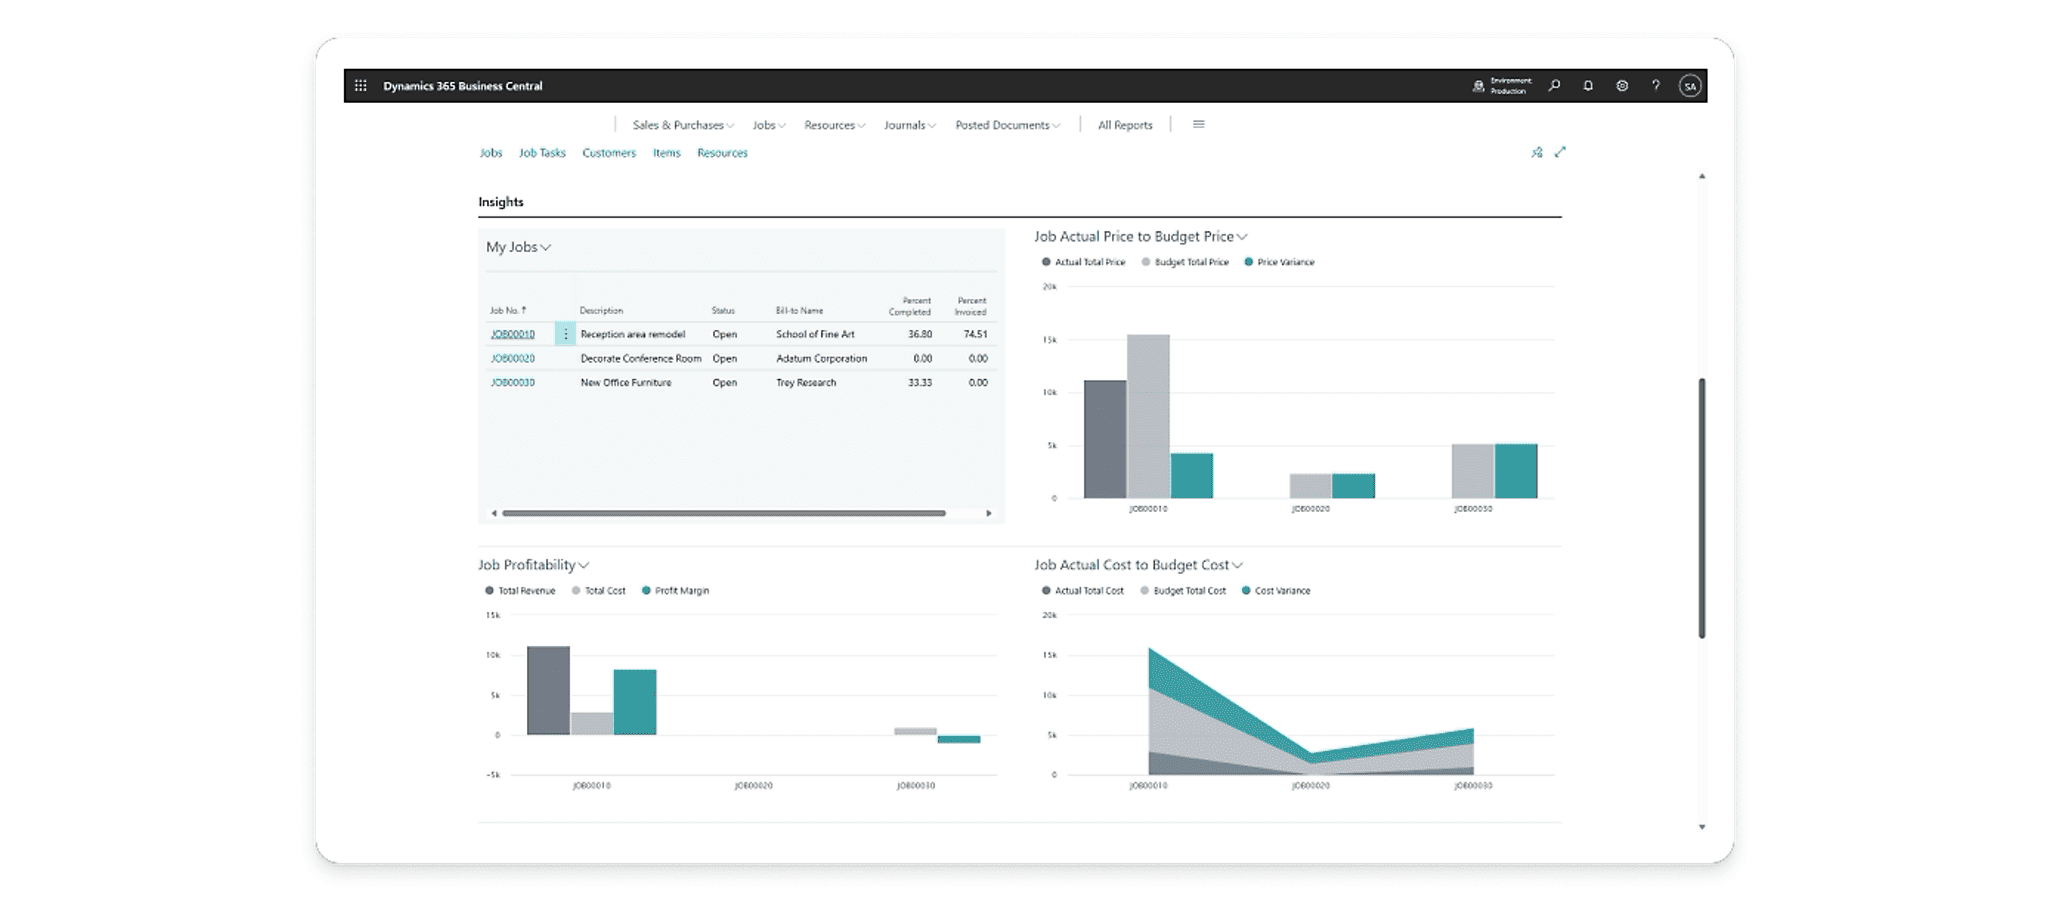The width and height of the screenshot is (2048, 907).
Task: Click the expand page diagonal arrows icon
Action: 1560,152
